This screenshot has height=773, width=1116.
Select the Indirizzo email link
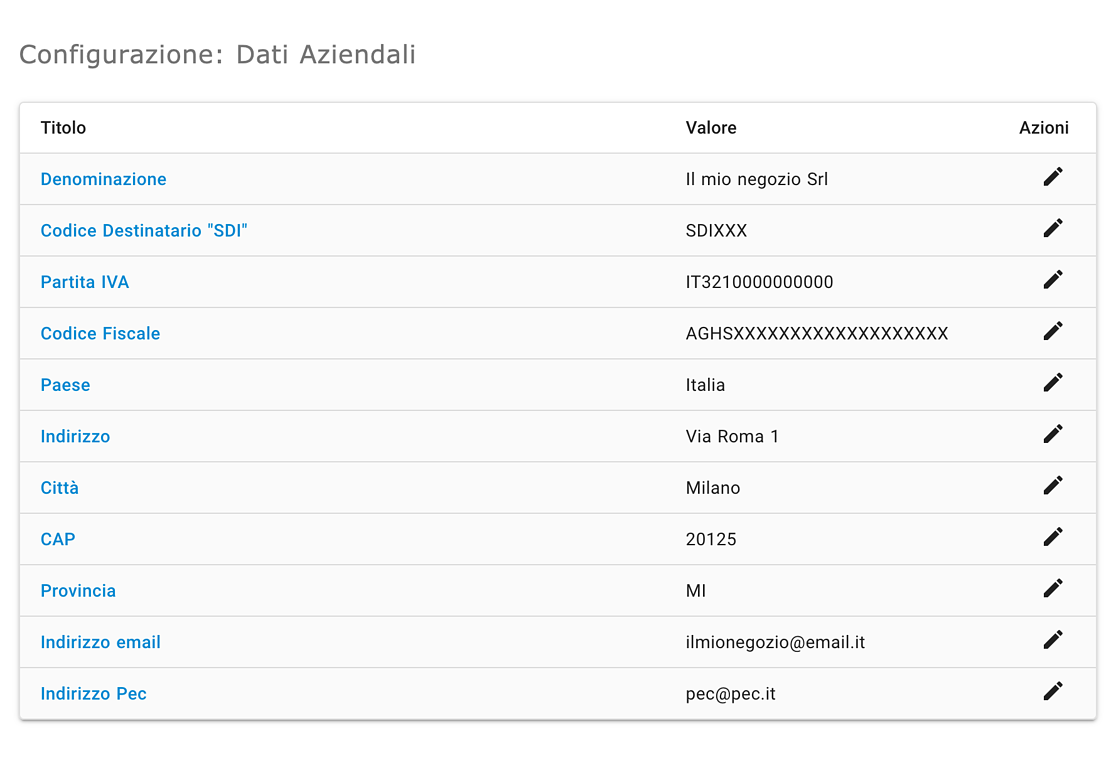100,643
